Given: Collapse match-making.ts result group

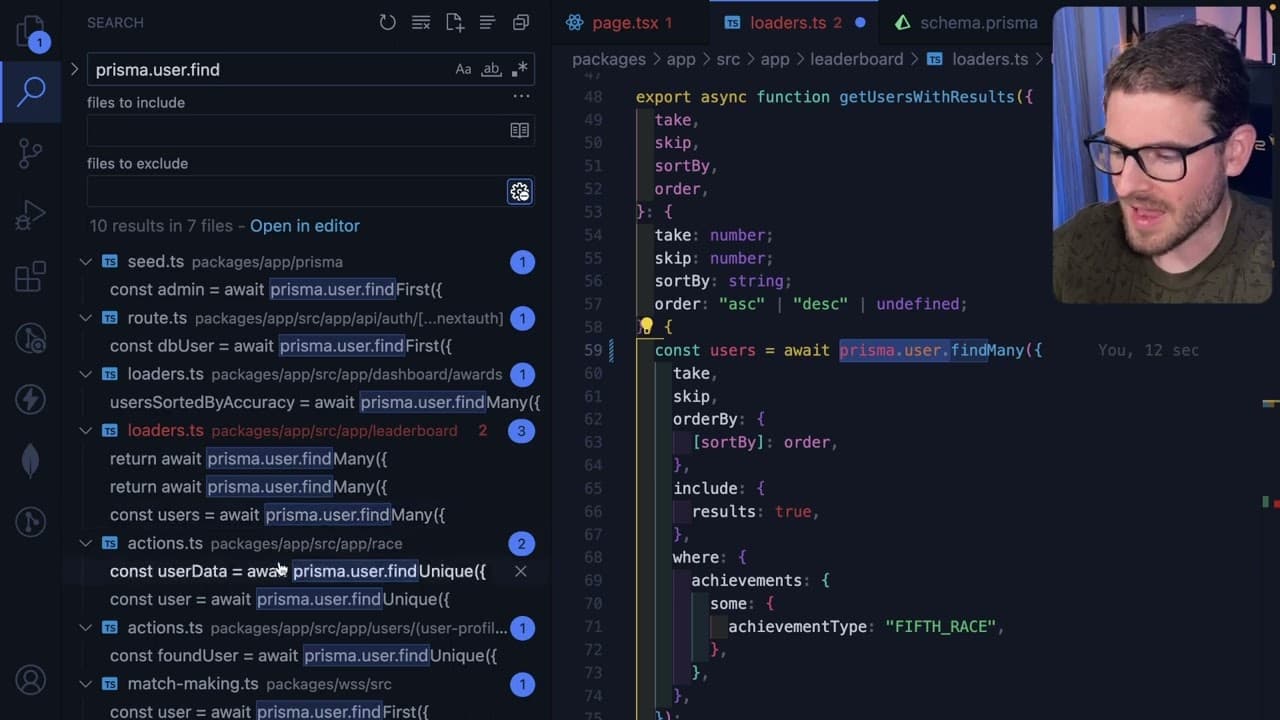Looking at the screenshot, I should (x=86, y=684).
